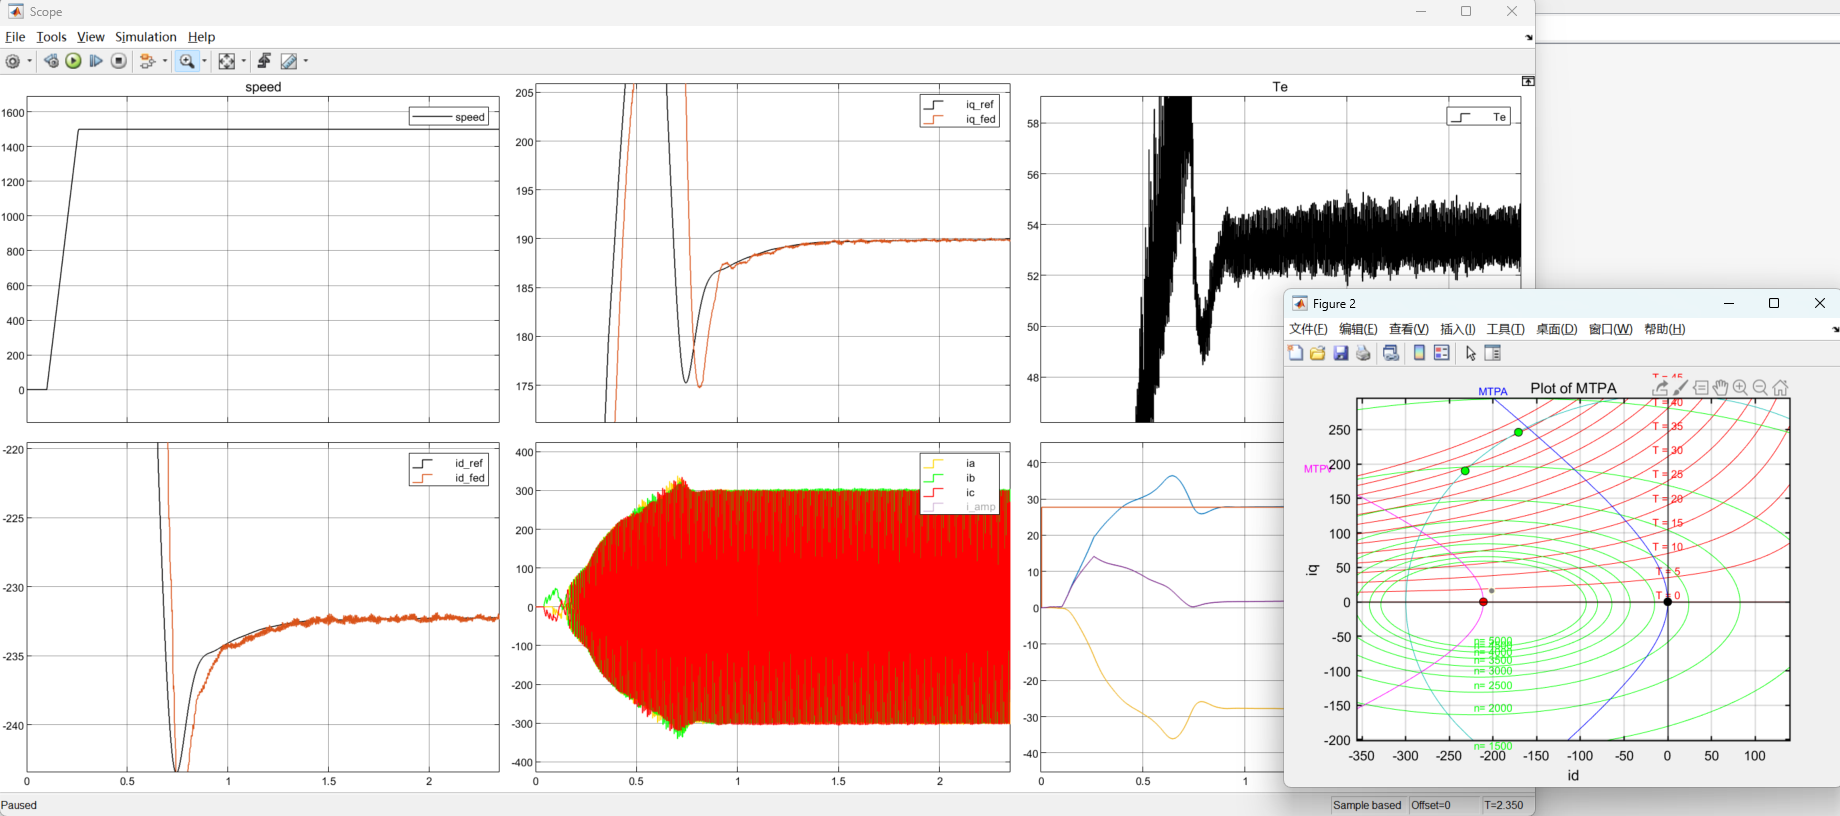Toggle zoom in icon above MTPA plot

[1740, 388]
